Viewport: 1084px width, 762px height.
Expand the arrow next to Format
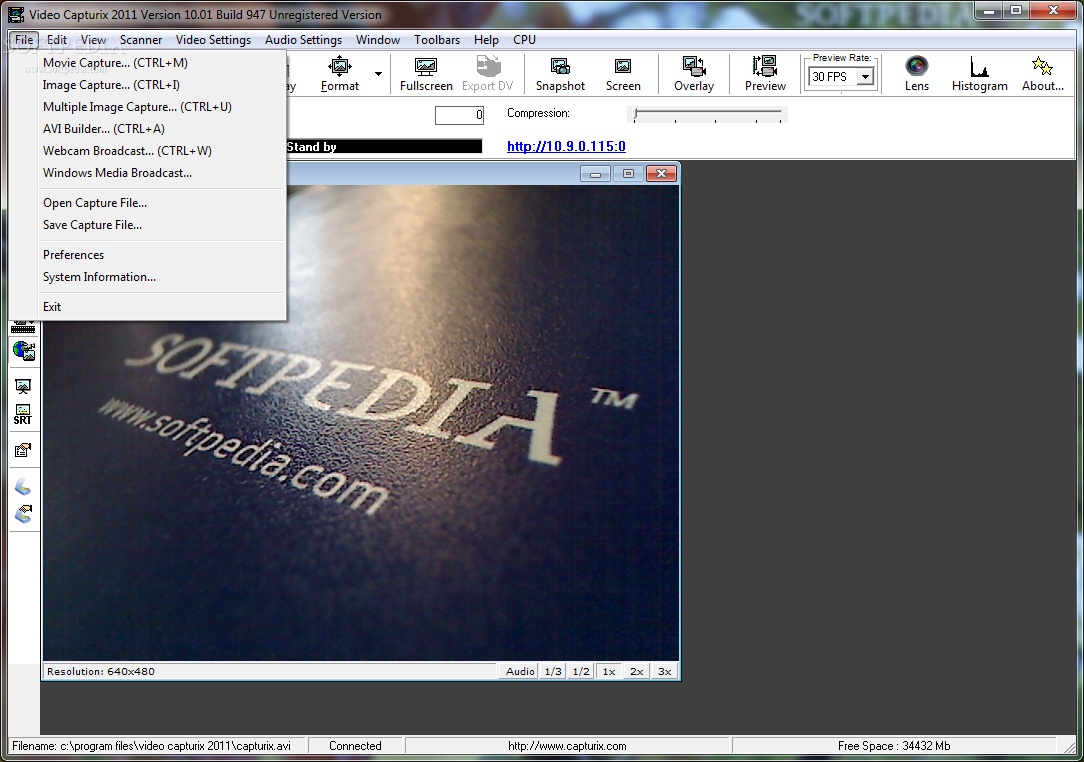pos(378,73)
